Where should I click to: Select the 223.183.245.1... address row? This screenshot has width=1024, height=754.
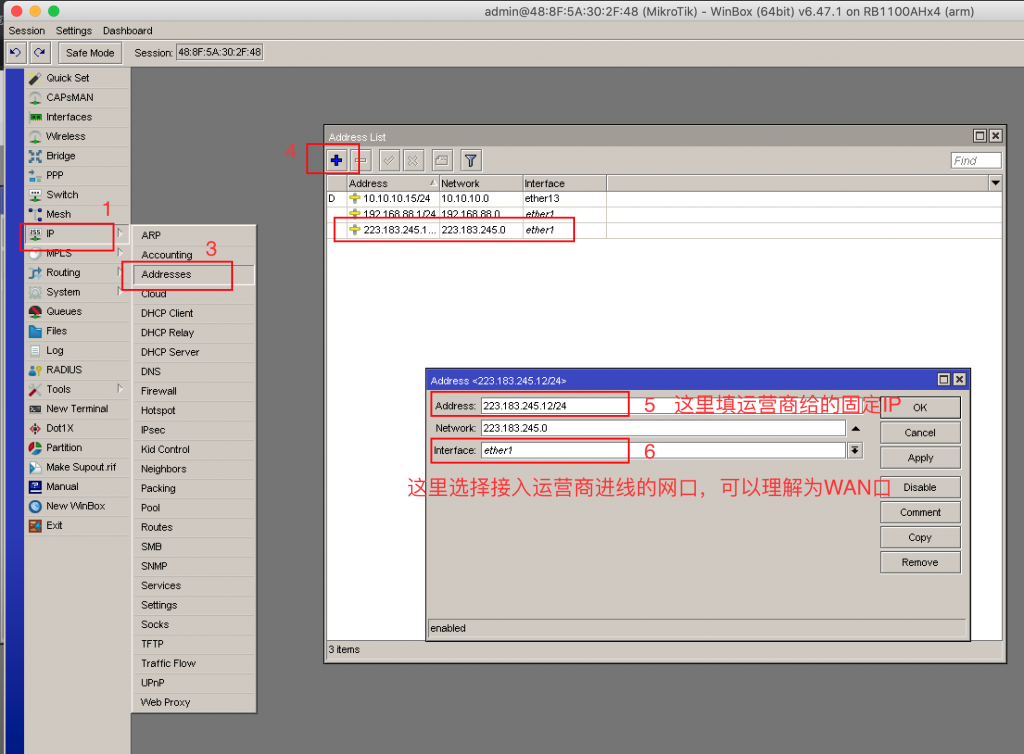point(664,230)
